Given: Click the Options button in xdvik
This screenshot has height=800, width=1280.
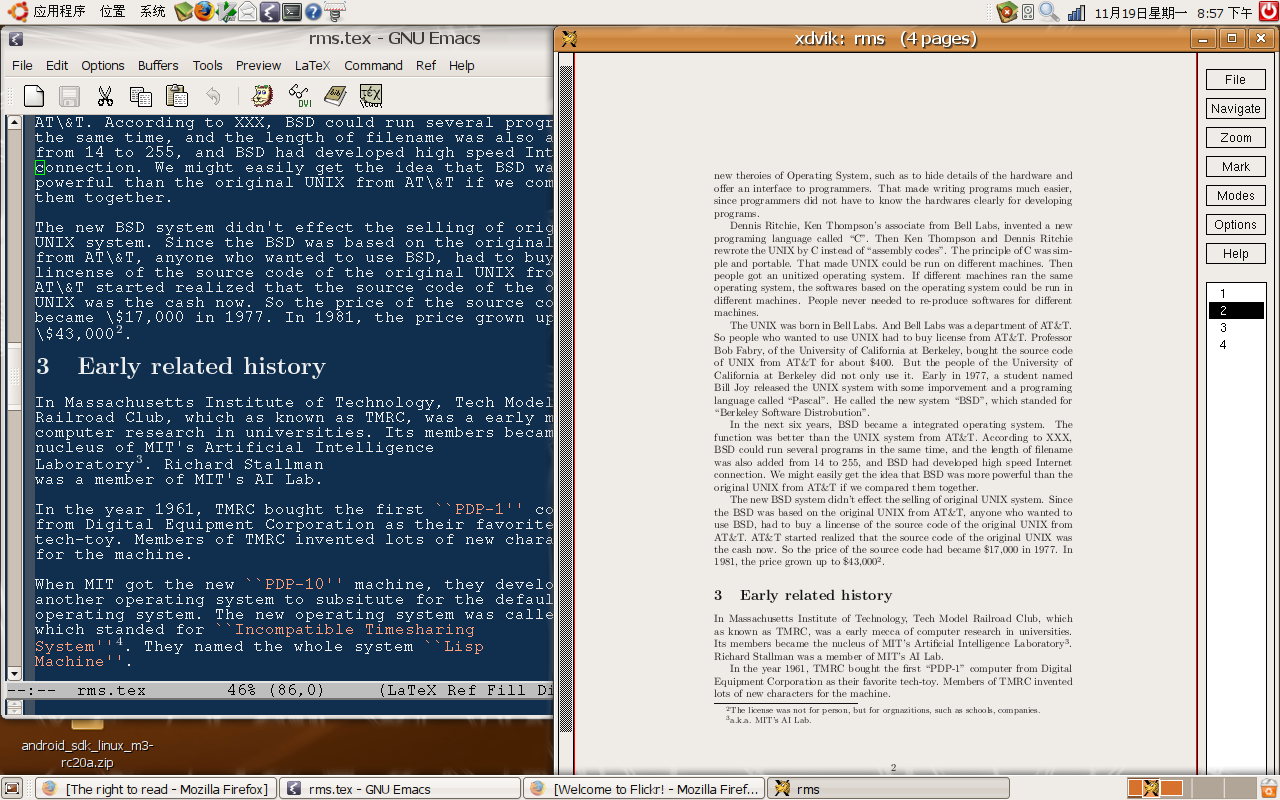Looking at the screenshot, I should click(x=1235, y=225).
